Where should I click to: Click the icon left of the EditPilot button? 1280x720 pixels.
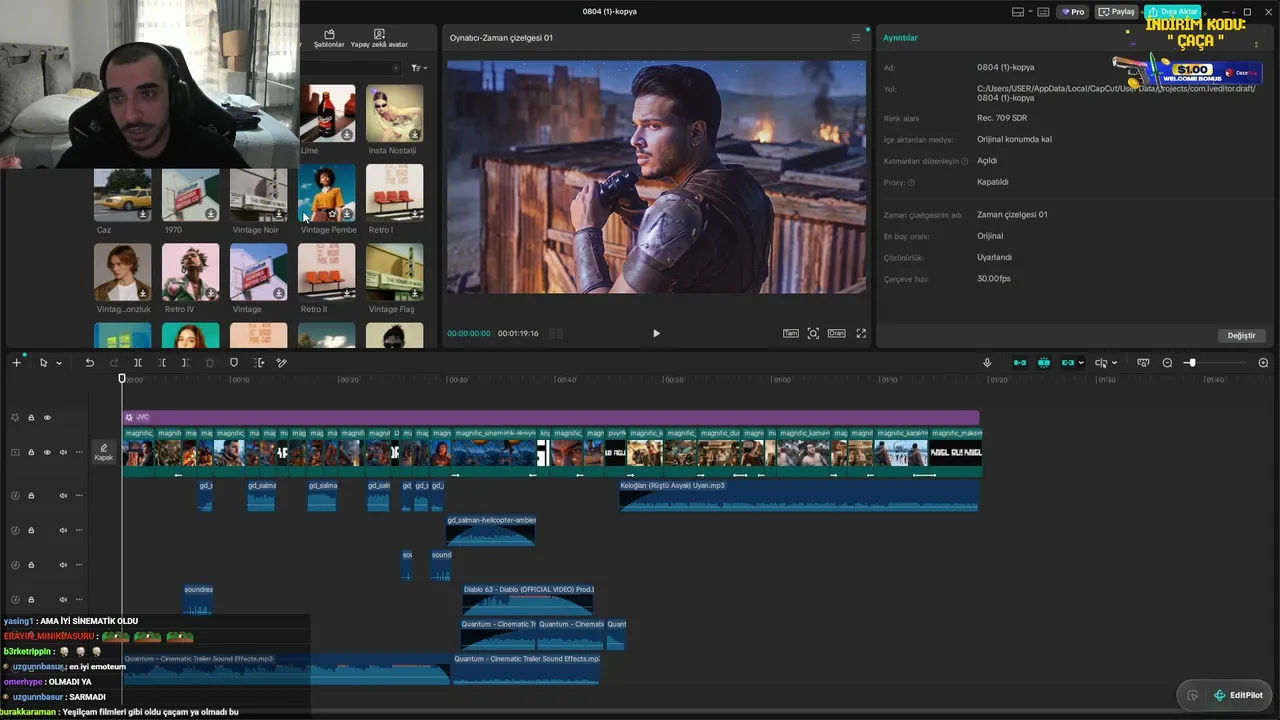(x=1193, y=696)
